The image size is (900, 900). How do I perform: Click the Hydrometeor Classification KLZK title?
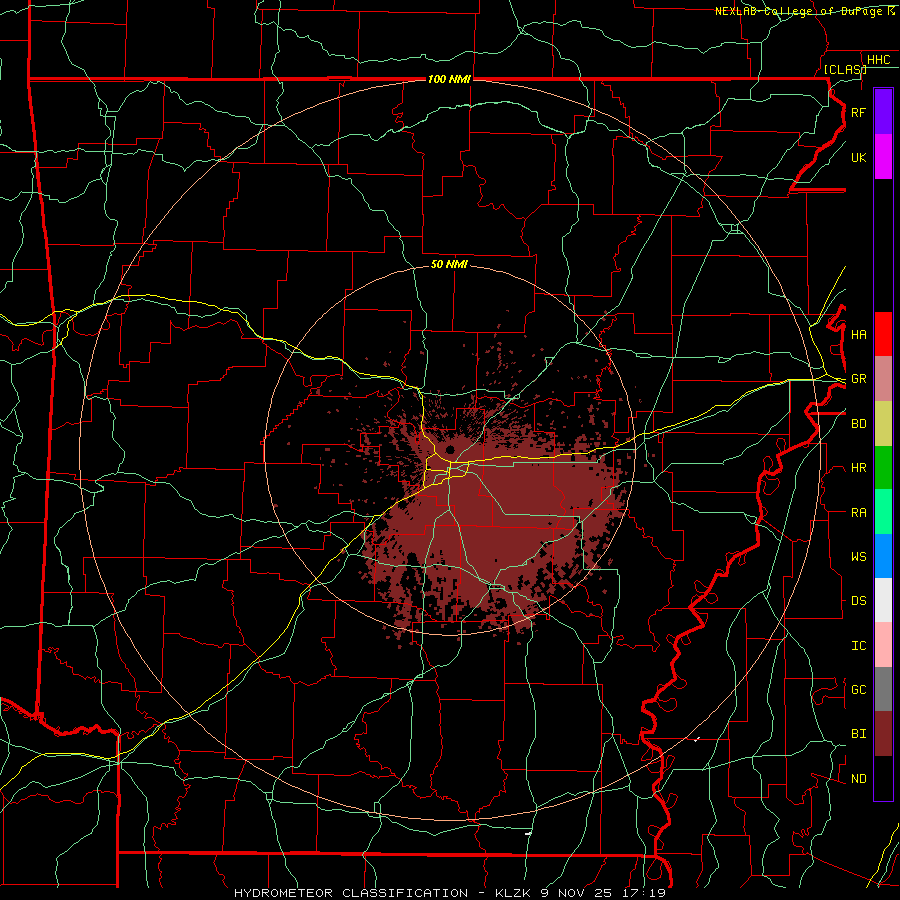(x=449, y=893)
